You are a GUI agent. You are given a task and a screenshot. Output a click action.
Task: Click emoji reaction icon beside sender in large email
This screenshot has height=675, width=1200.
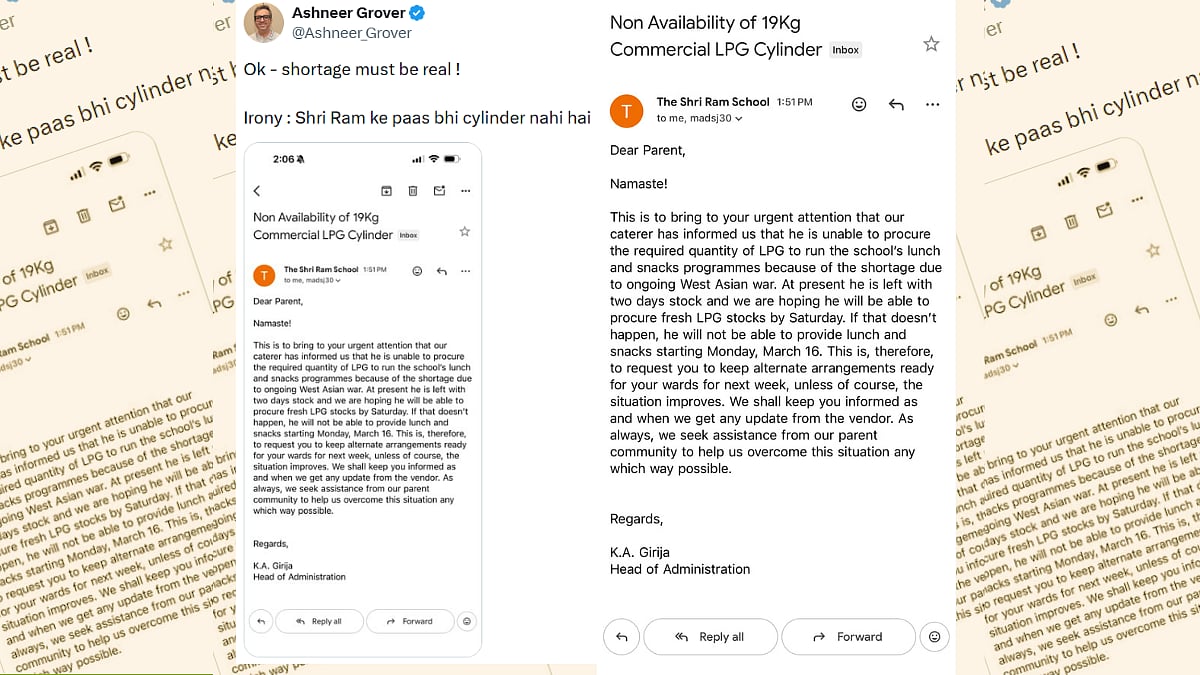coord(859,105)
